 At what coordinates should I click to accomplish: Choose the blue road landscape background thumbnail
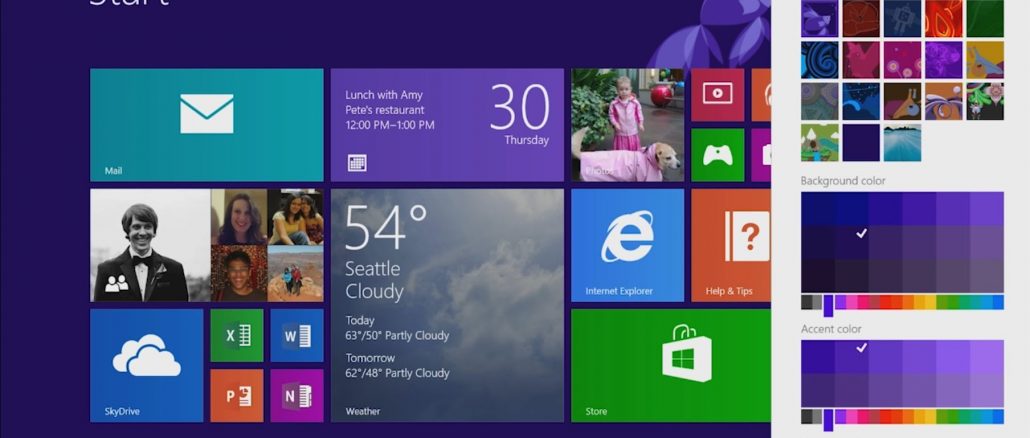click(902, 142)
